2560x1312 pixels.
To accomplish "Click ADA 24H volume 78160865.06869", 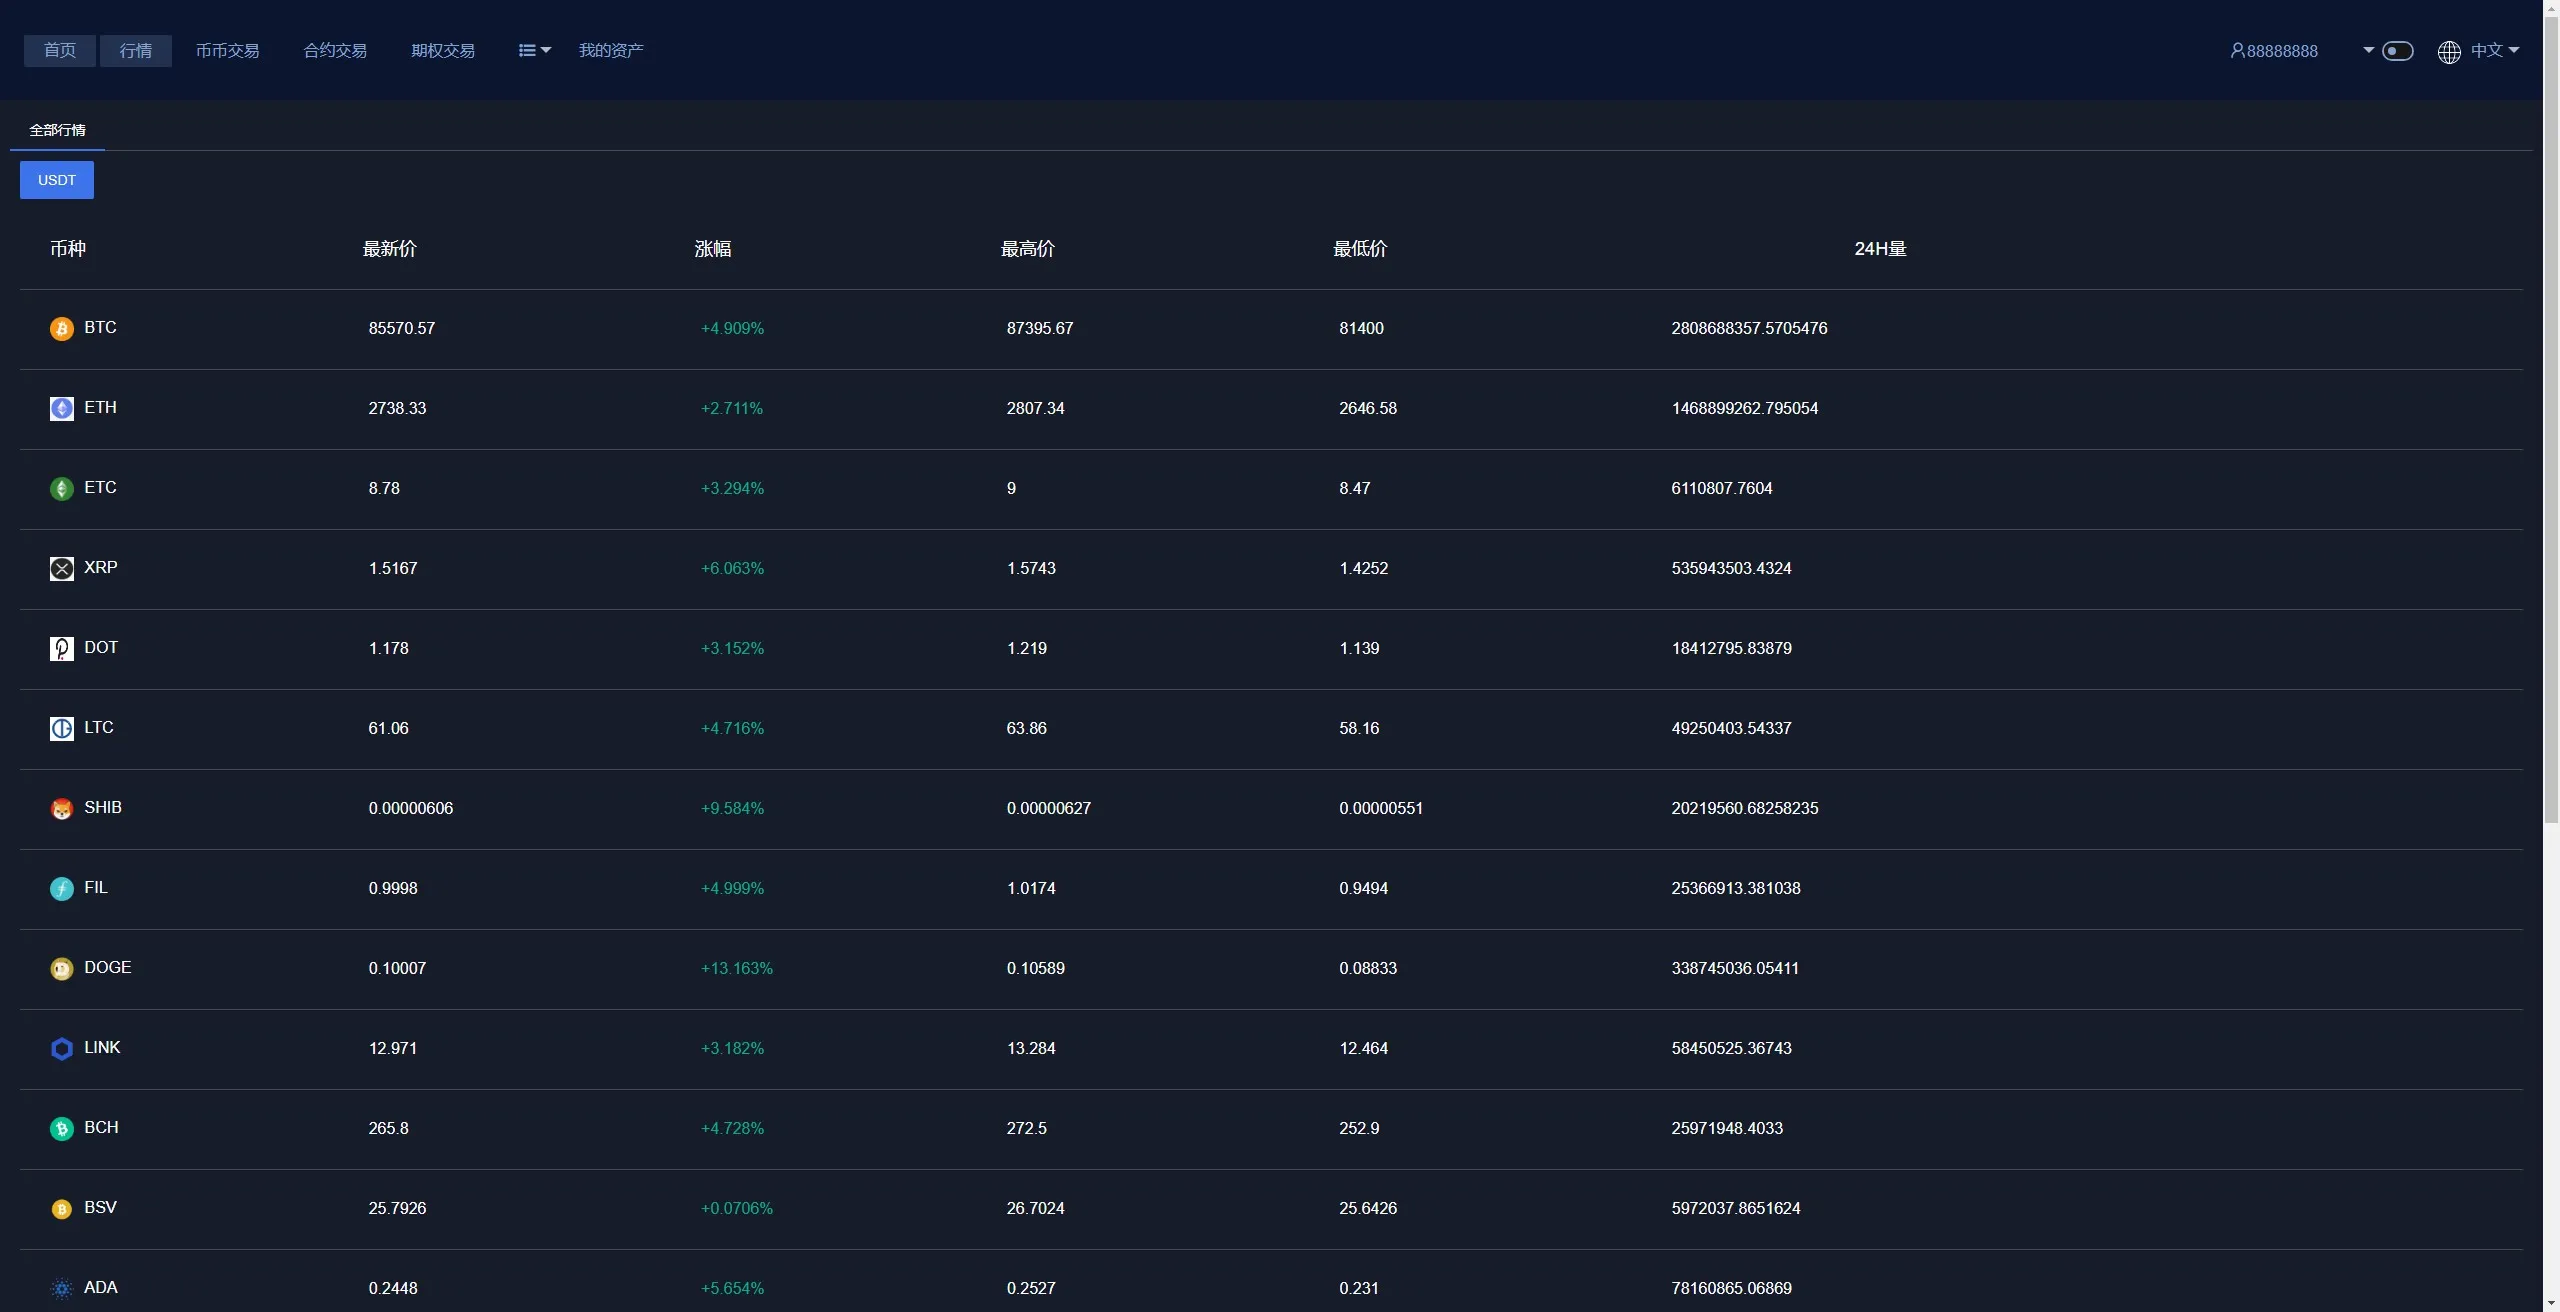I will point(1732,1289).
